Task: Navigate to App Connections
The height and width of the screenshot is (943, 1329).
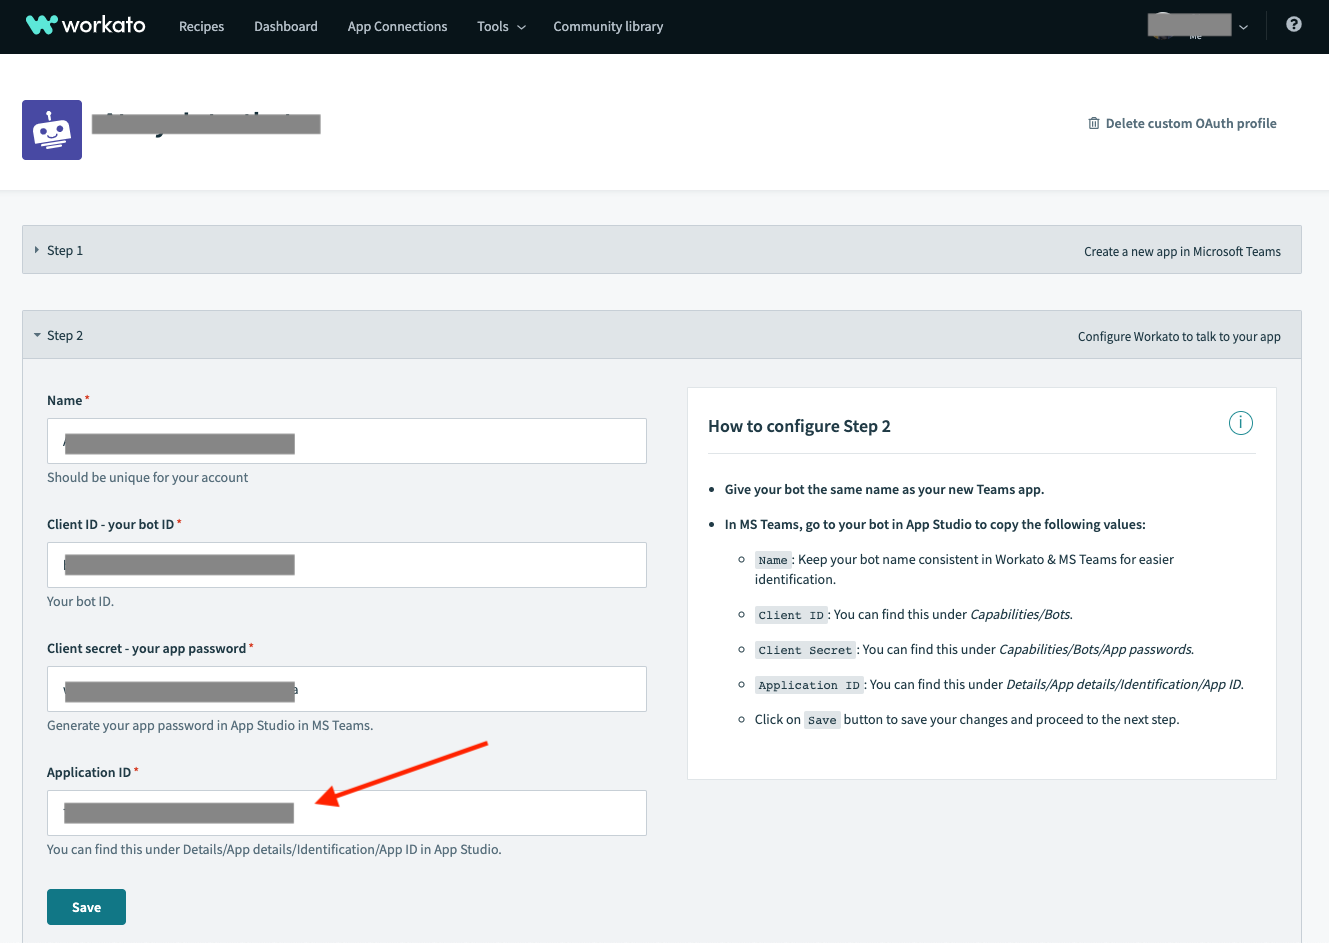Action: click(x=397, y=26)
